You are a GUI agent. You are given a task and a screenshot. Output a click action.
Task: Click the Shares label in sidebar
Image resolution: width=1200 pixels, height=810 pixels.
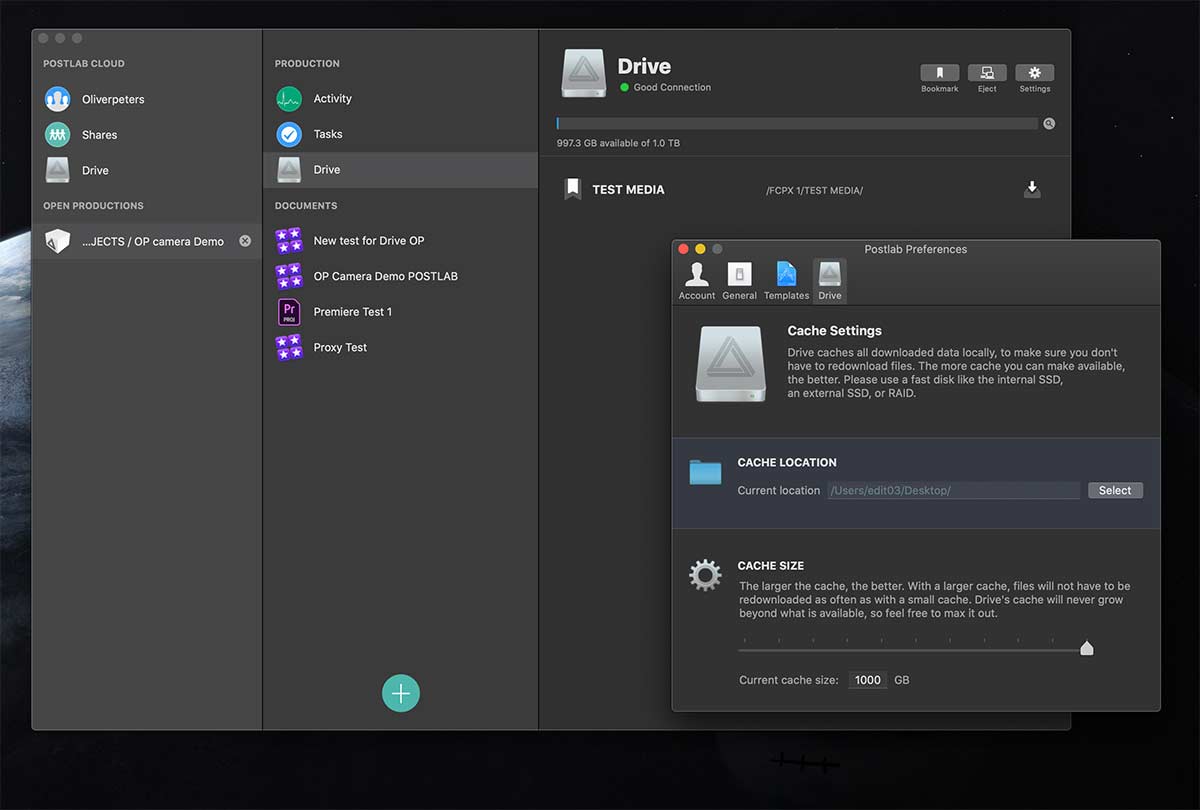(x=99, y=135)
